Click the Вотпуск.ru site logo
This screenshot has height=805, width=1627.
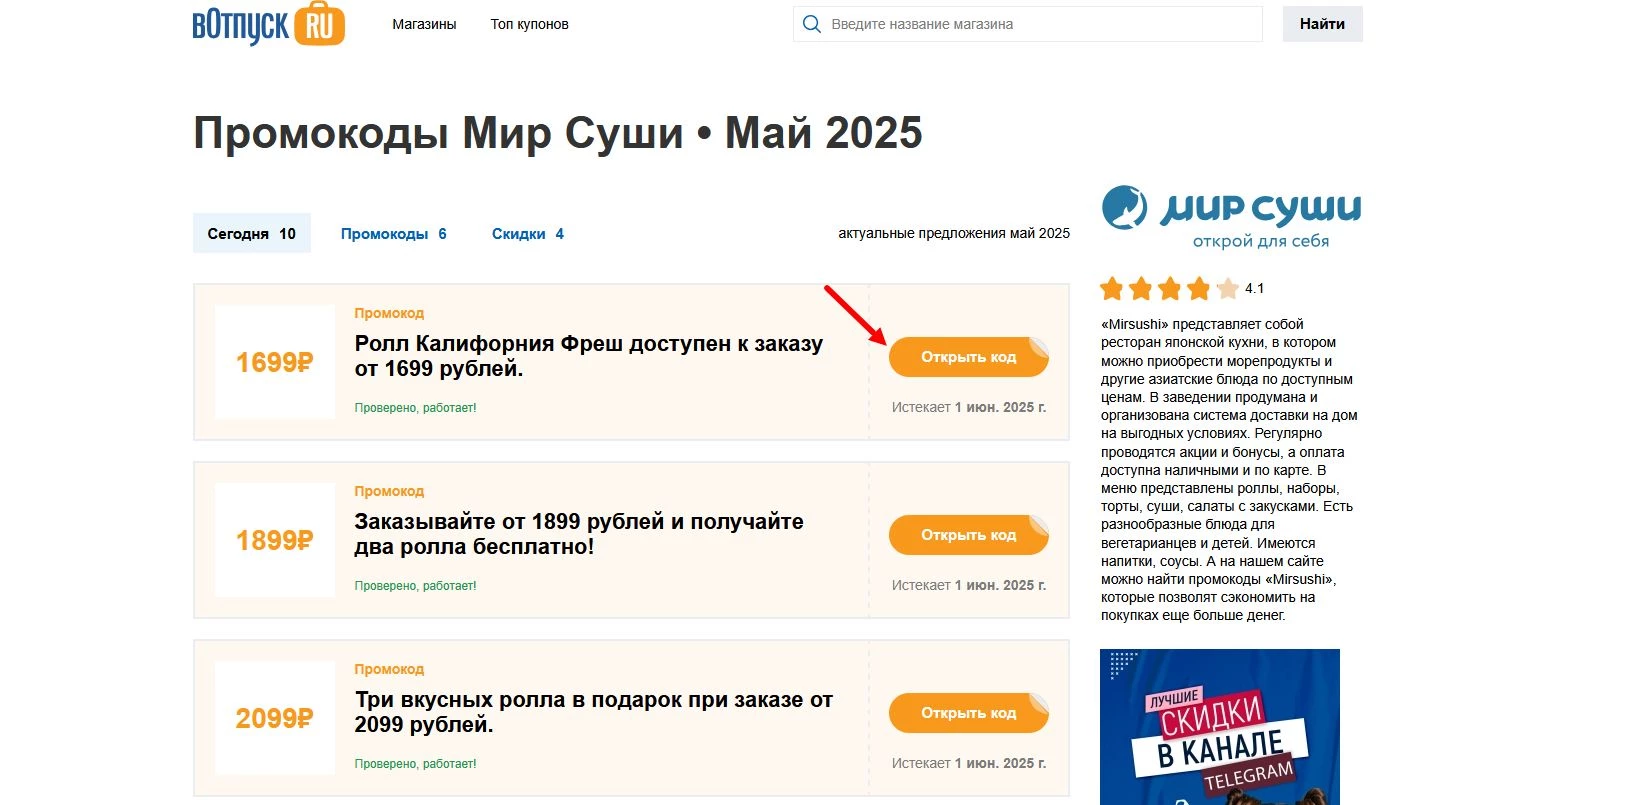click(268, 24)
